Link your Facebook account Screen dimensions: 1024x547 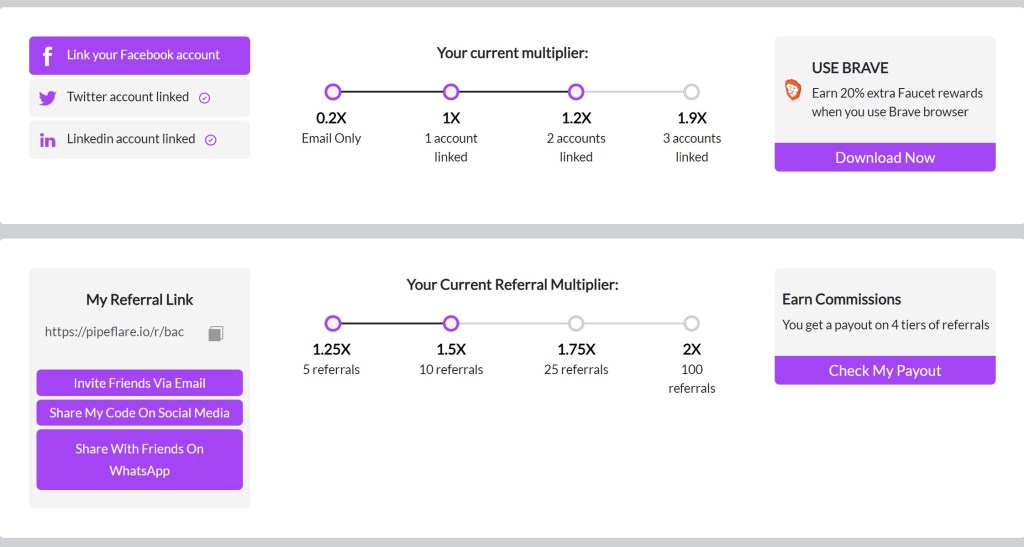click(139, 56)
